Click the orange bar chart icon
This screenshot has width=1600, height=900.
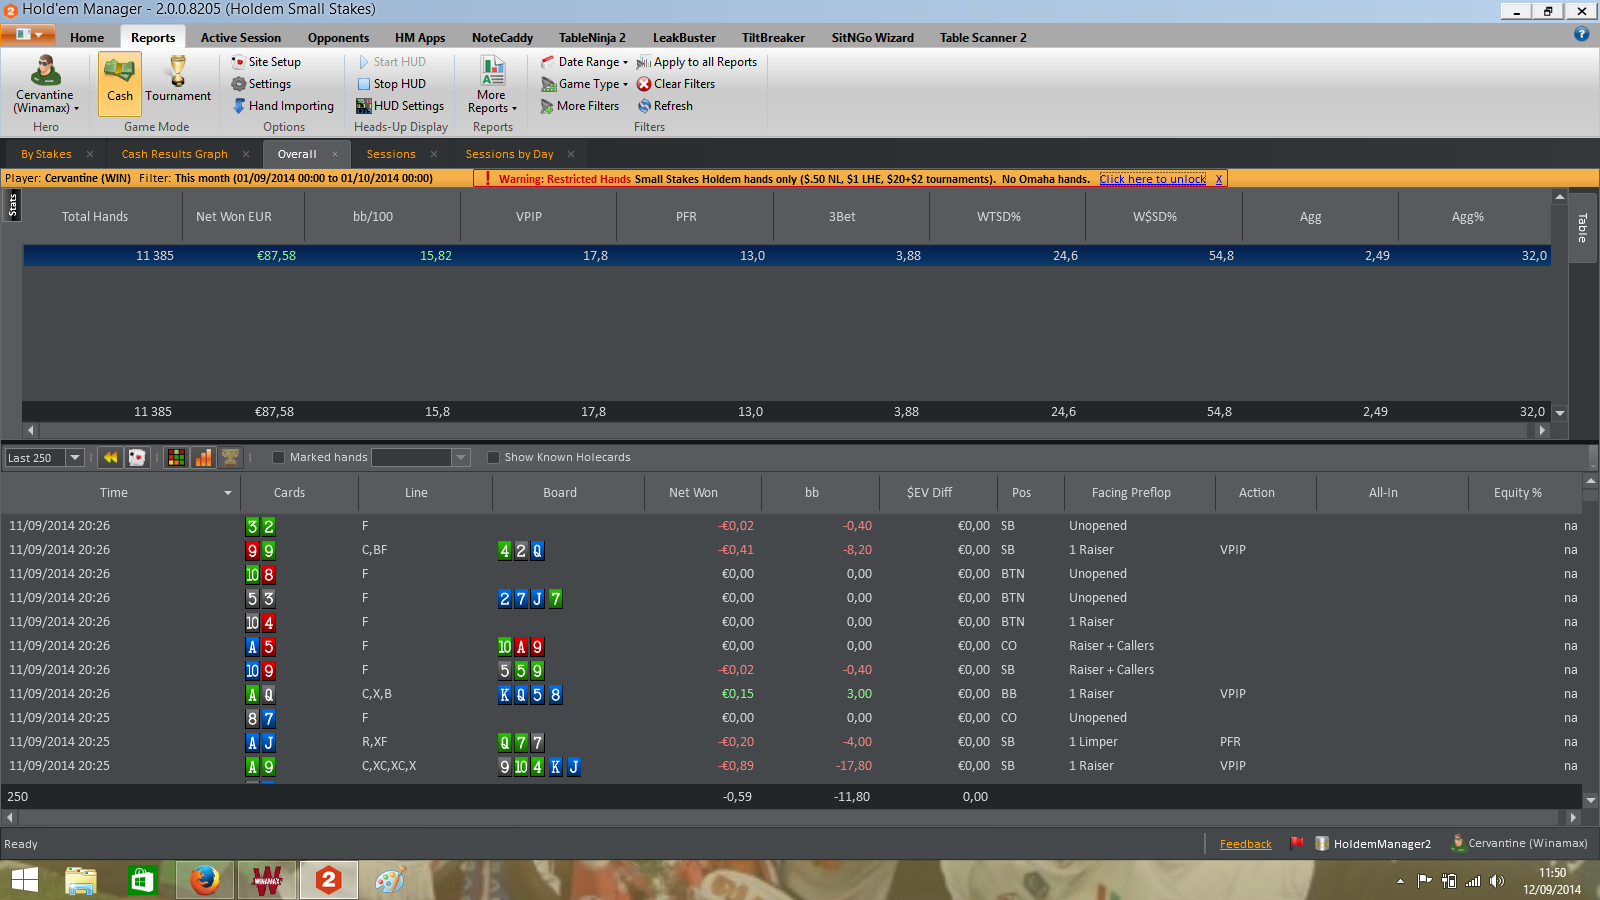tap(203, 457)
